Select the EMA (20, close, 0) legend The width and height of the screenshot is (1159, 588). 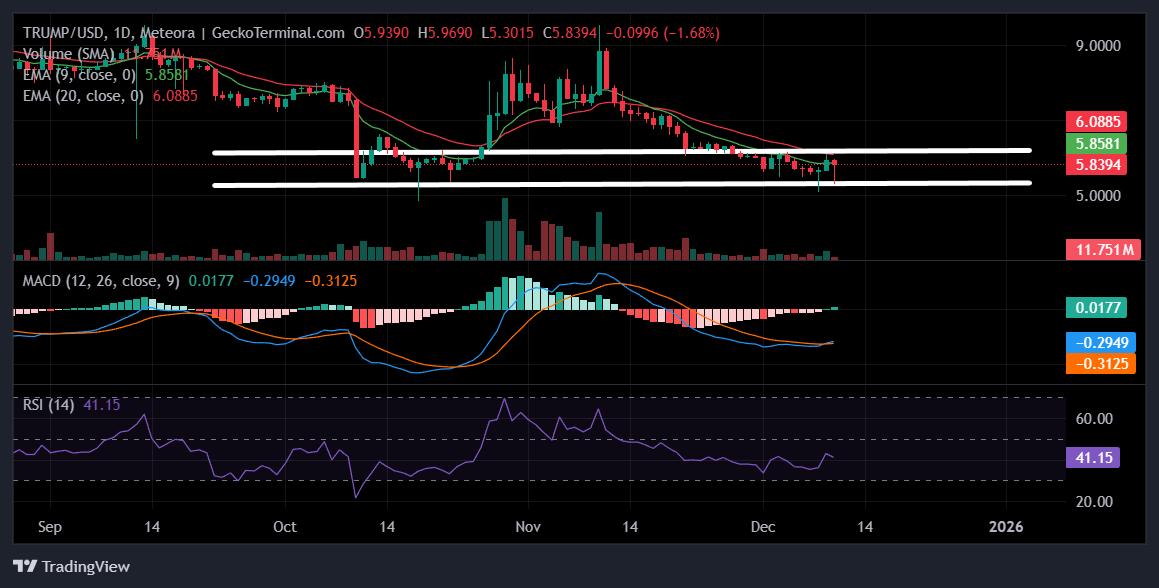point(84,95)
